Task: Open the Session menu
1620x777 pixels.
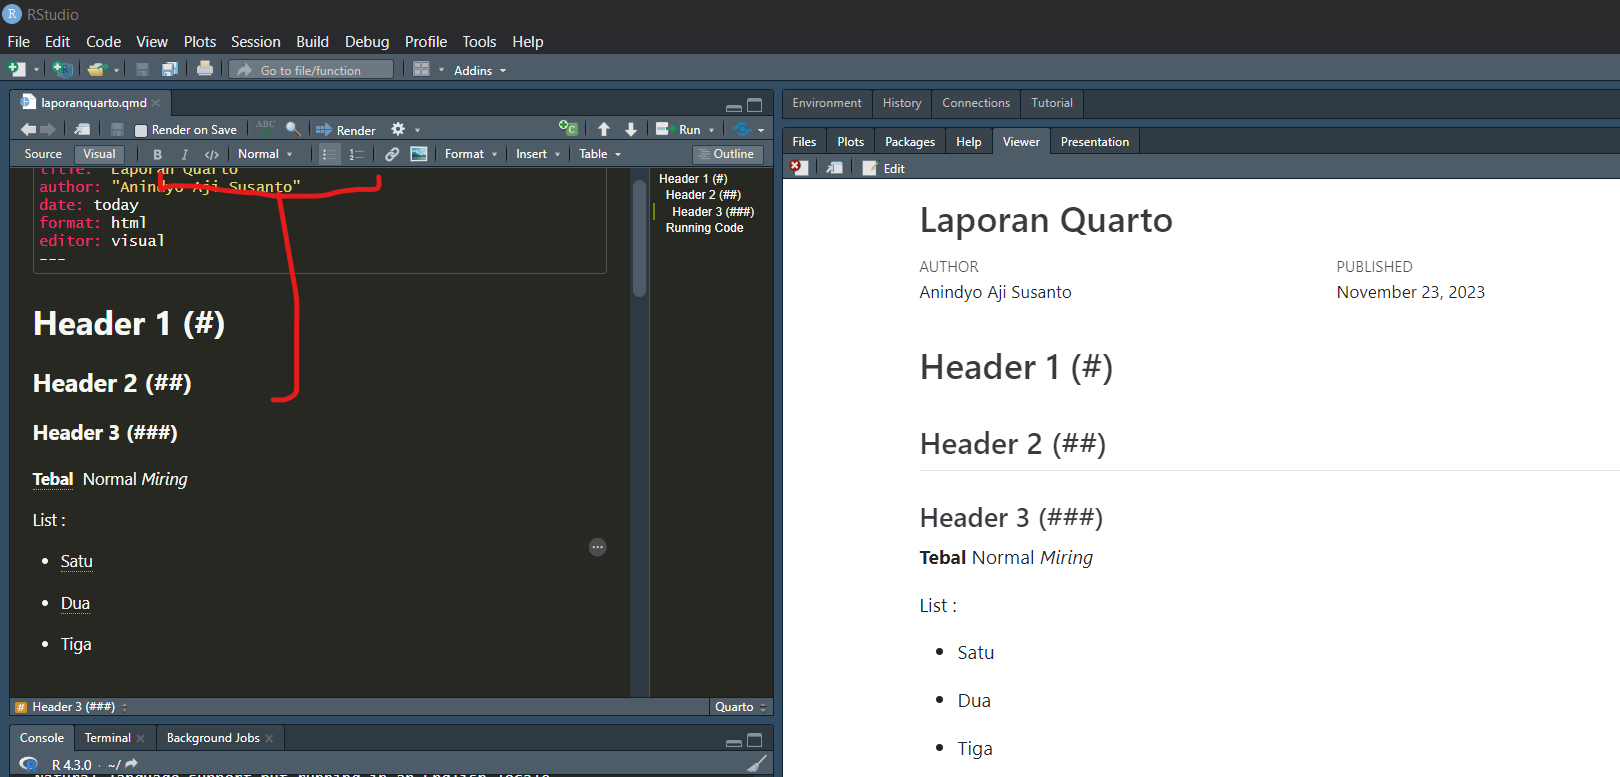Action: pos(256,42)
